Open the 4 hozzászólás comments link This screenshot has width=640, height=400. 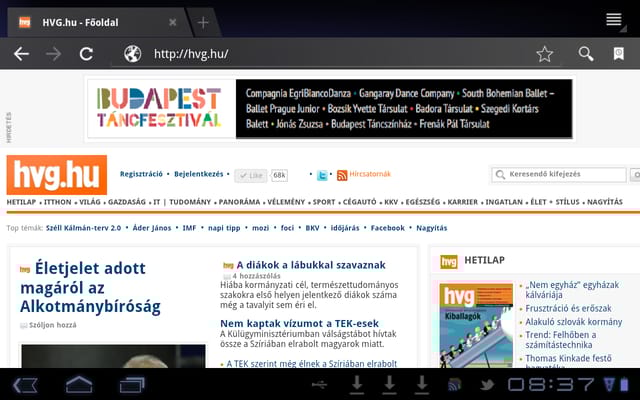coord(256,276)
